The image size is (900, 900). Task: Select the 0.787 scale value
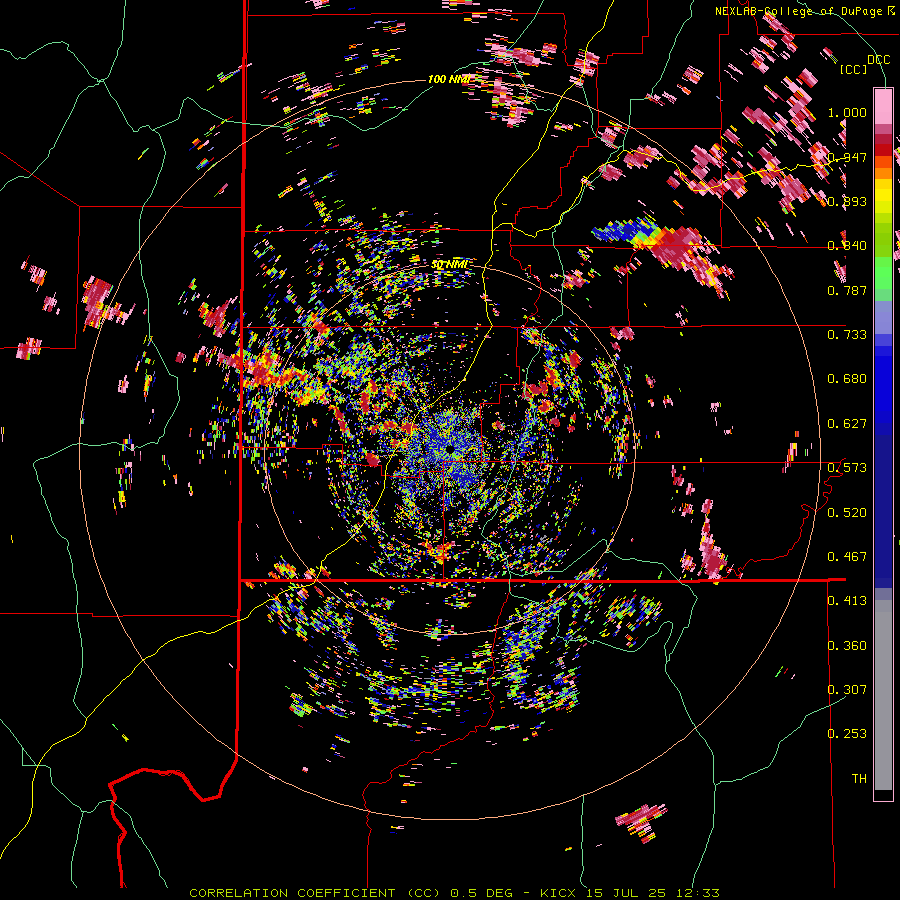847,290
